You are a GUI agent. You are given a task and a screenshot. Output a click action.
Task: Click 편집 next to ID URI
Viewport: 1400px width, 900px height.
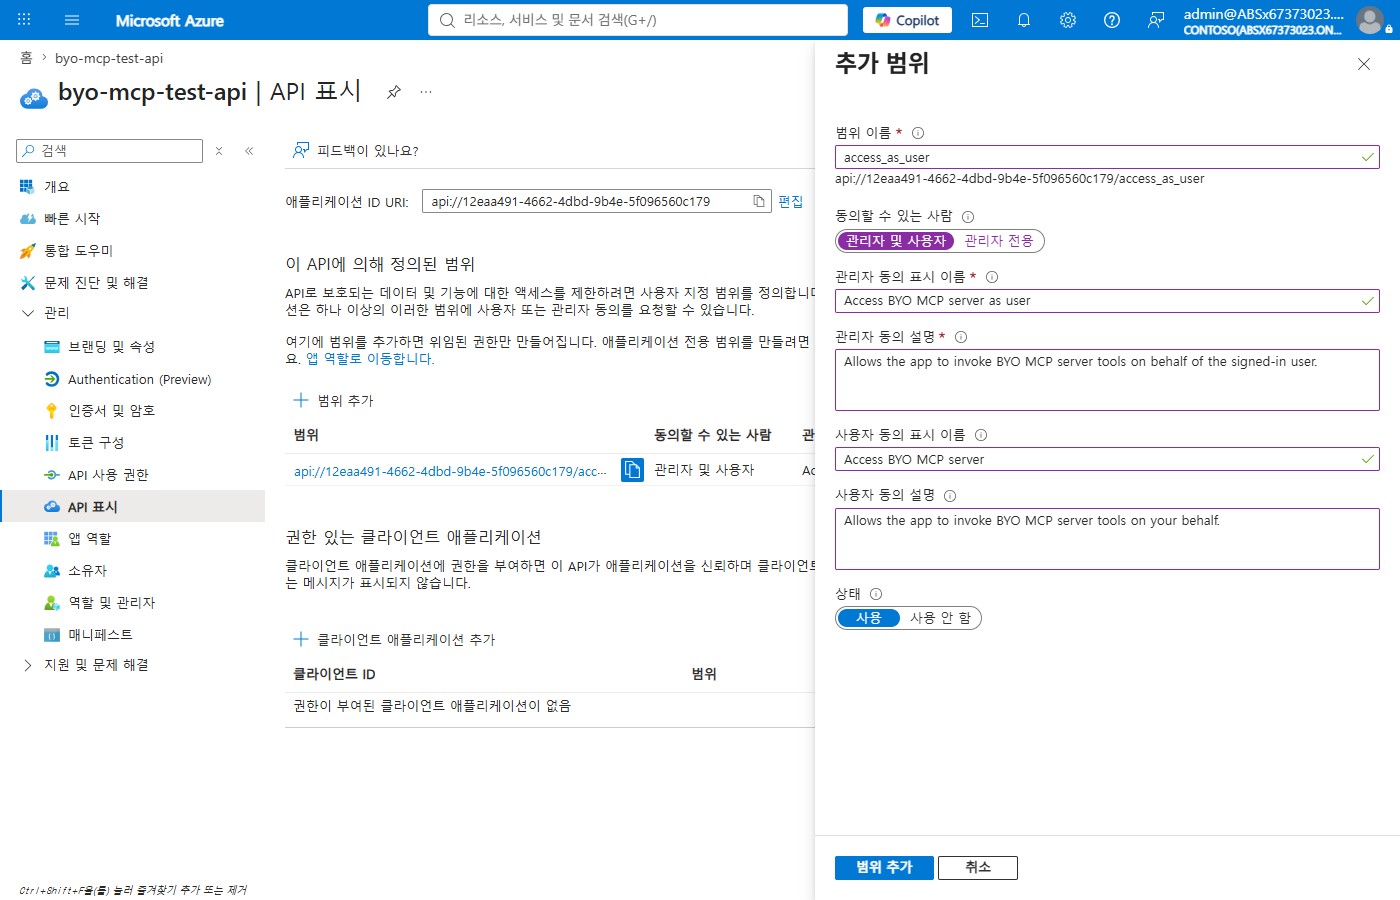[x=790, y=201]
